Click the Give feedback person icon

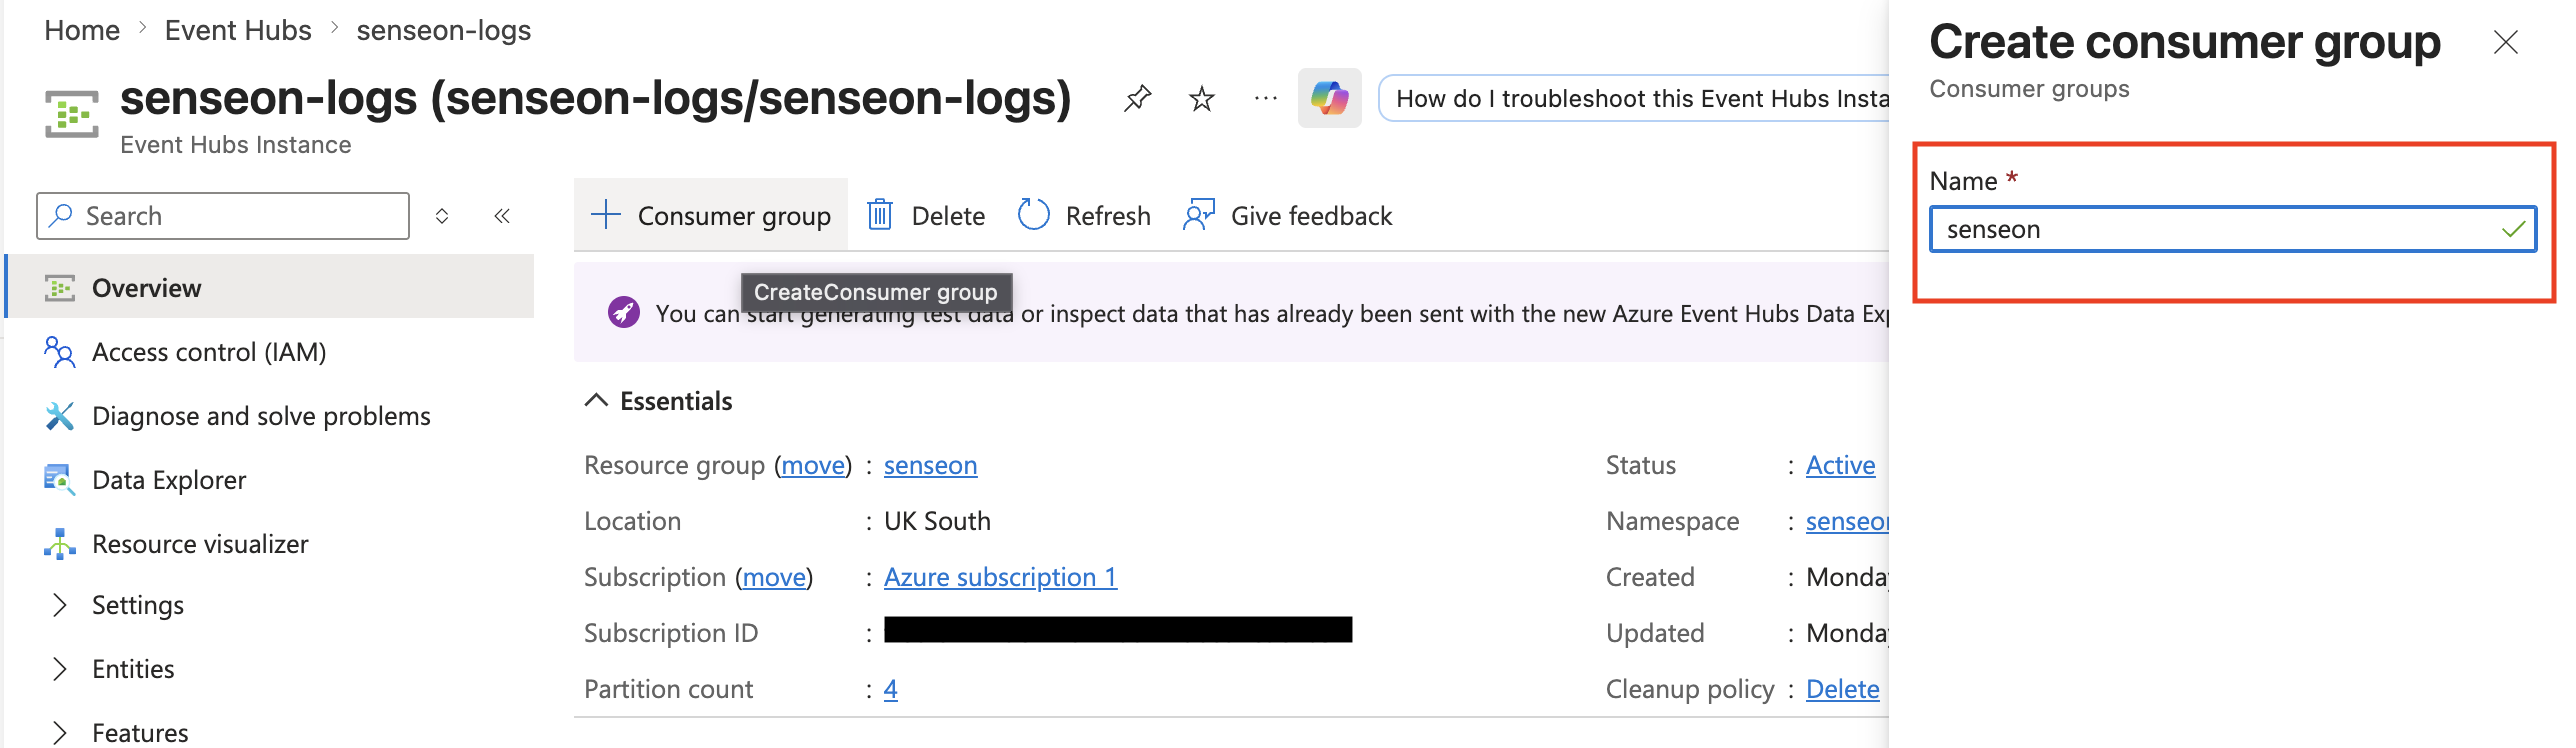point(1198,215)
